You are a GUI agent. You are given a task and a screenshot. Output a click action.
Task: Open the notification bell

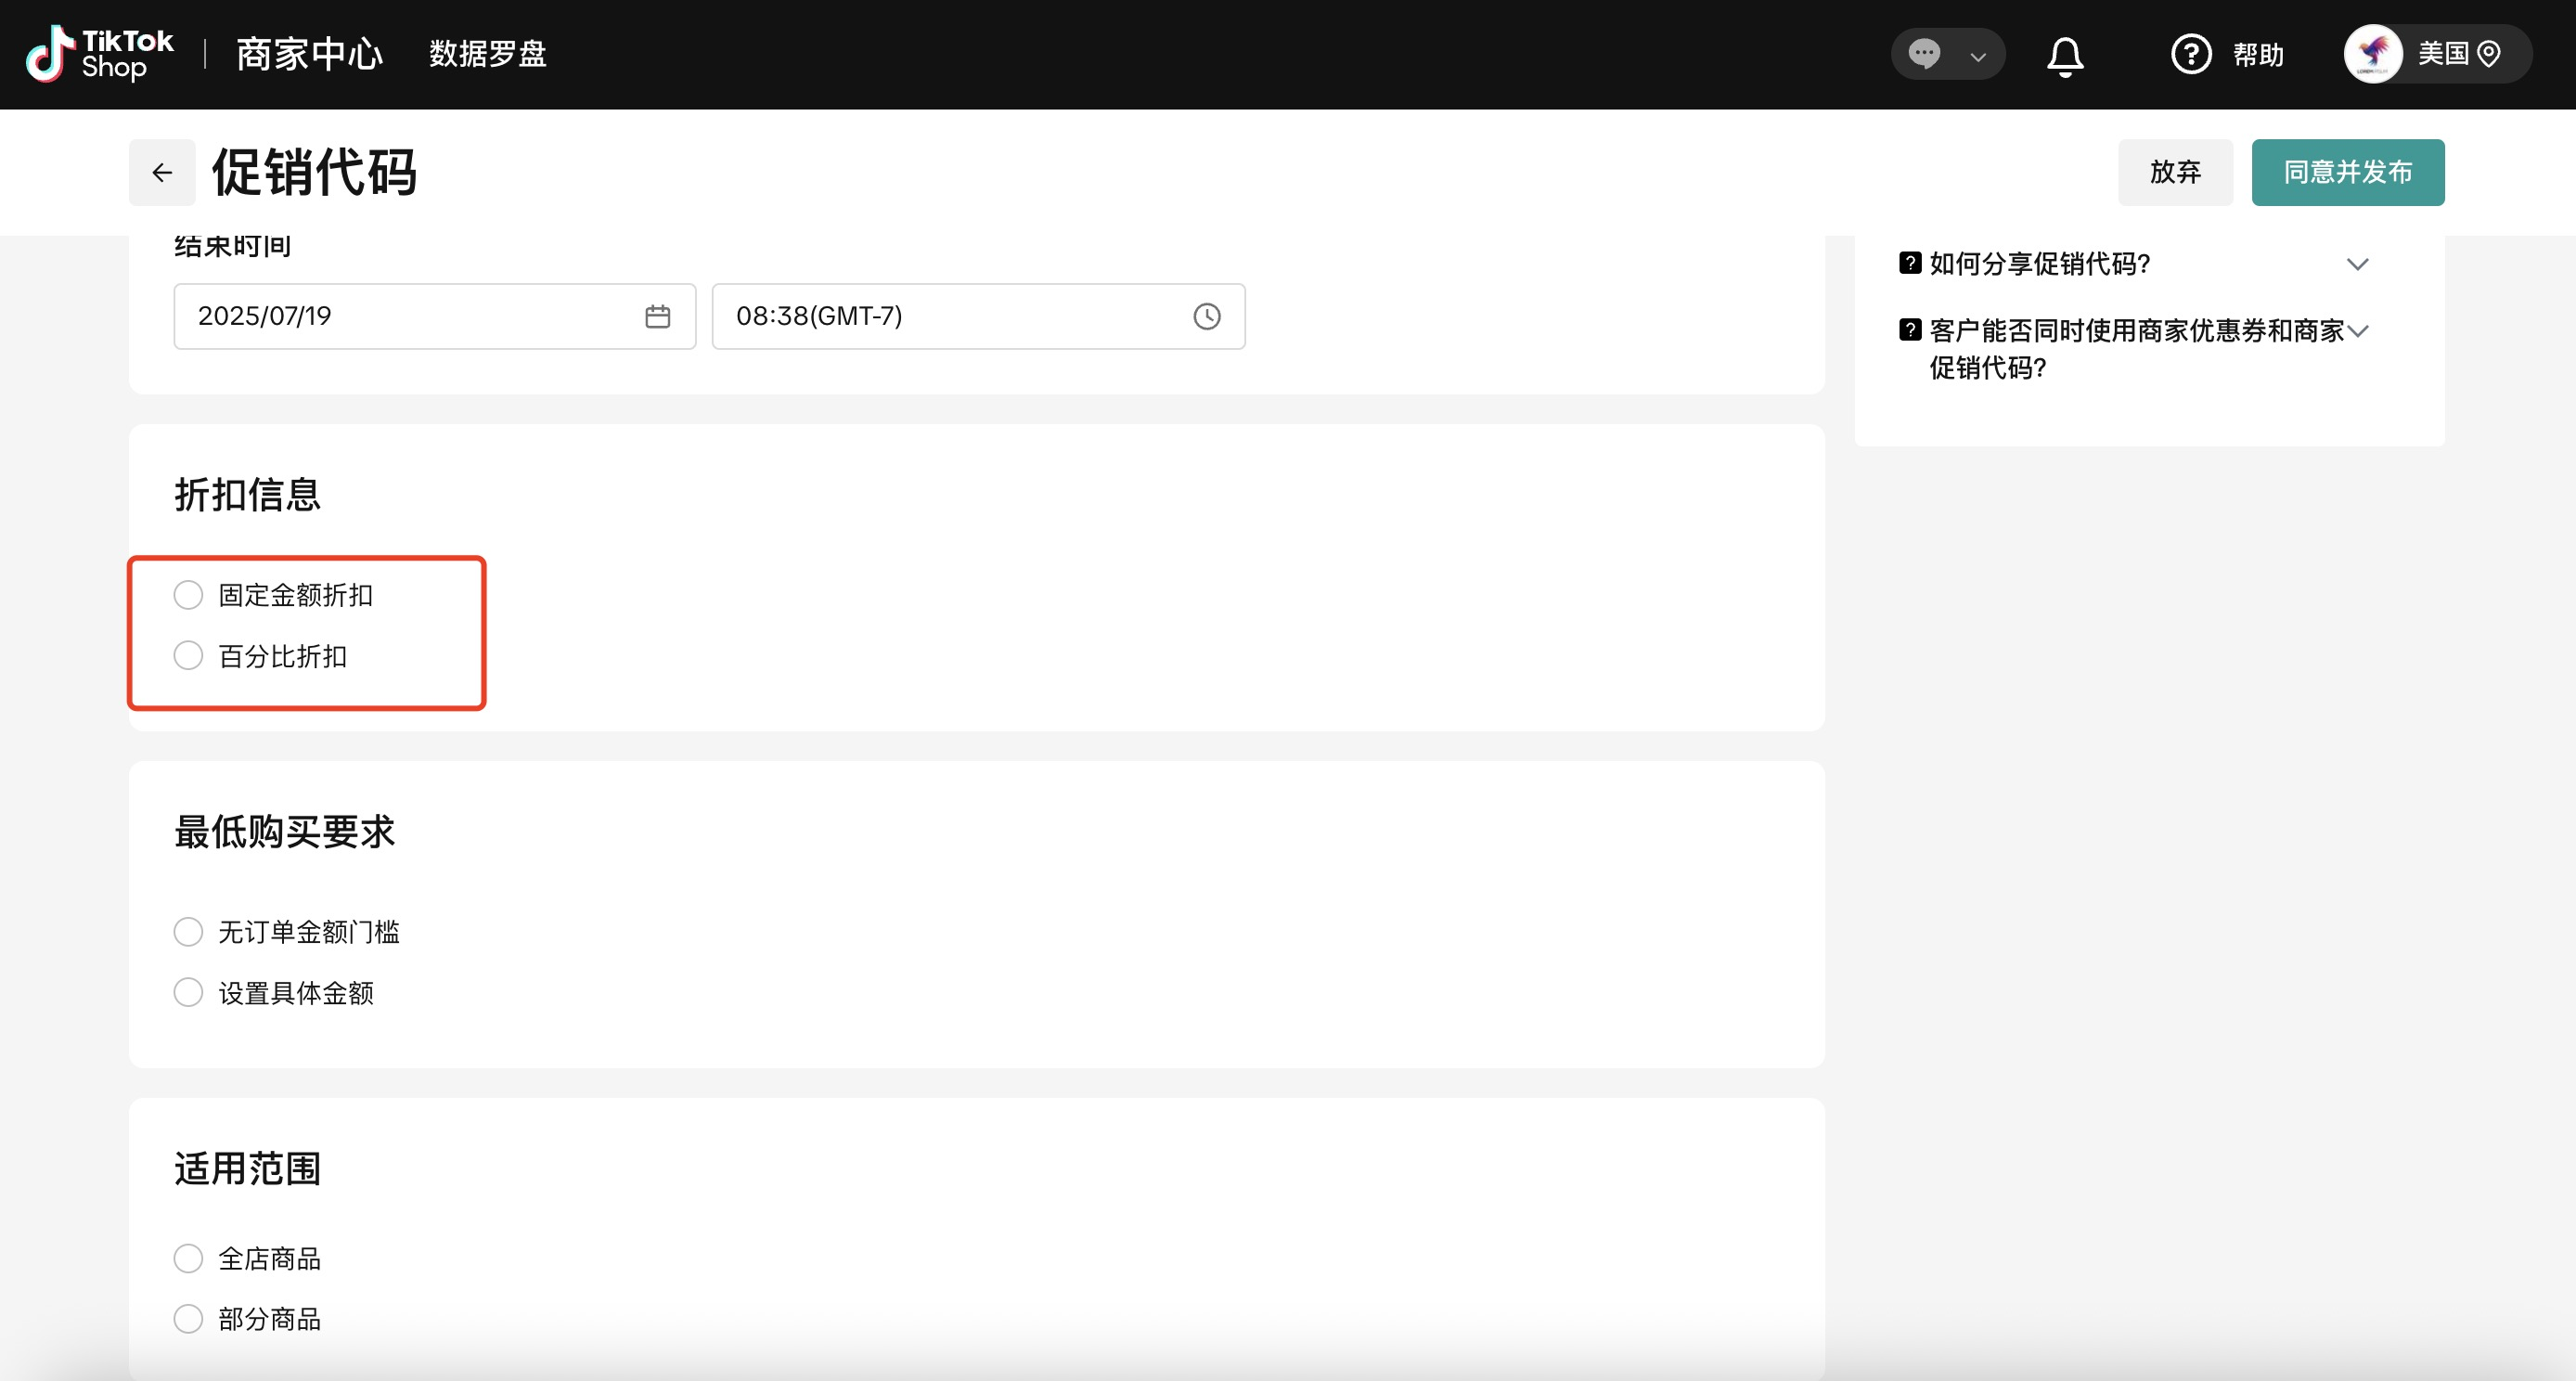point(2065,55)
